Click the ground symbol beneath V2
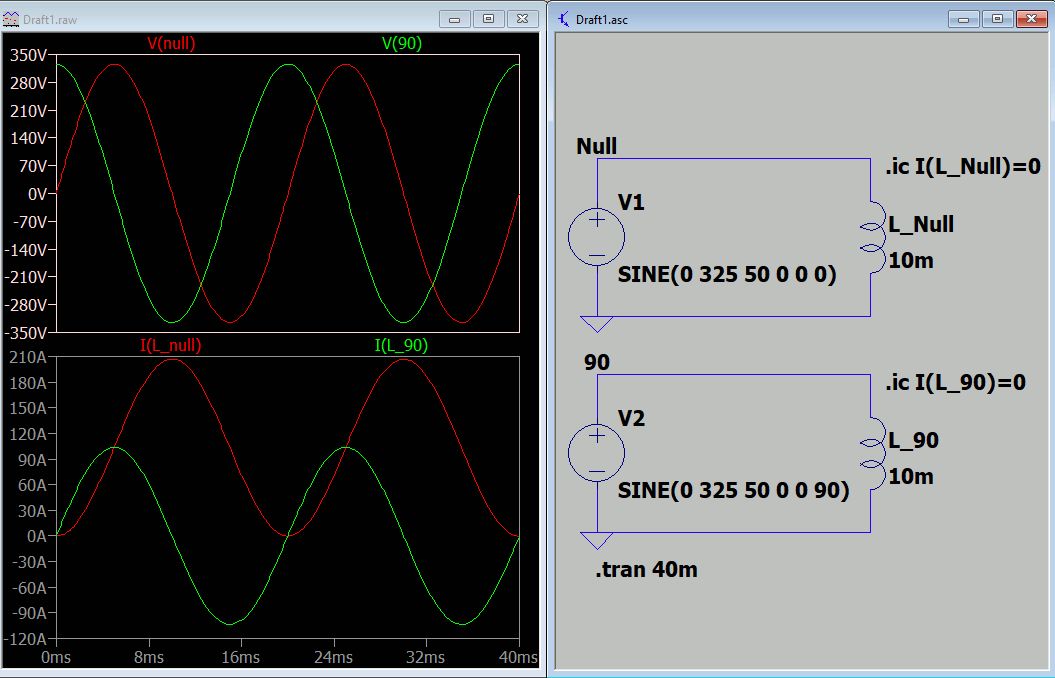 596,540
